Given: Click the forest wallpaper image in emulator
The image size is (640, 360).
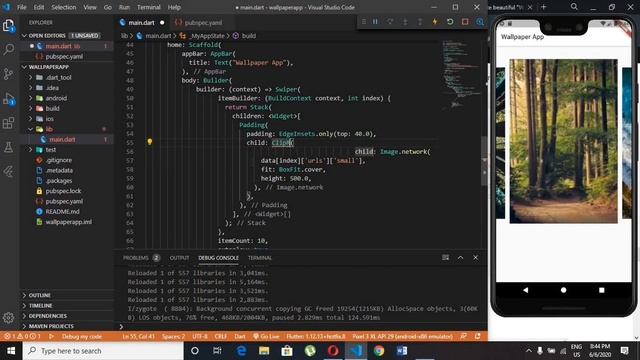Looking at the screenshot, I should point(563,141).
